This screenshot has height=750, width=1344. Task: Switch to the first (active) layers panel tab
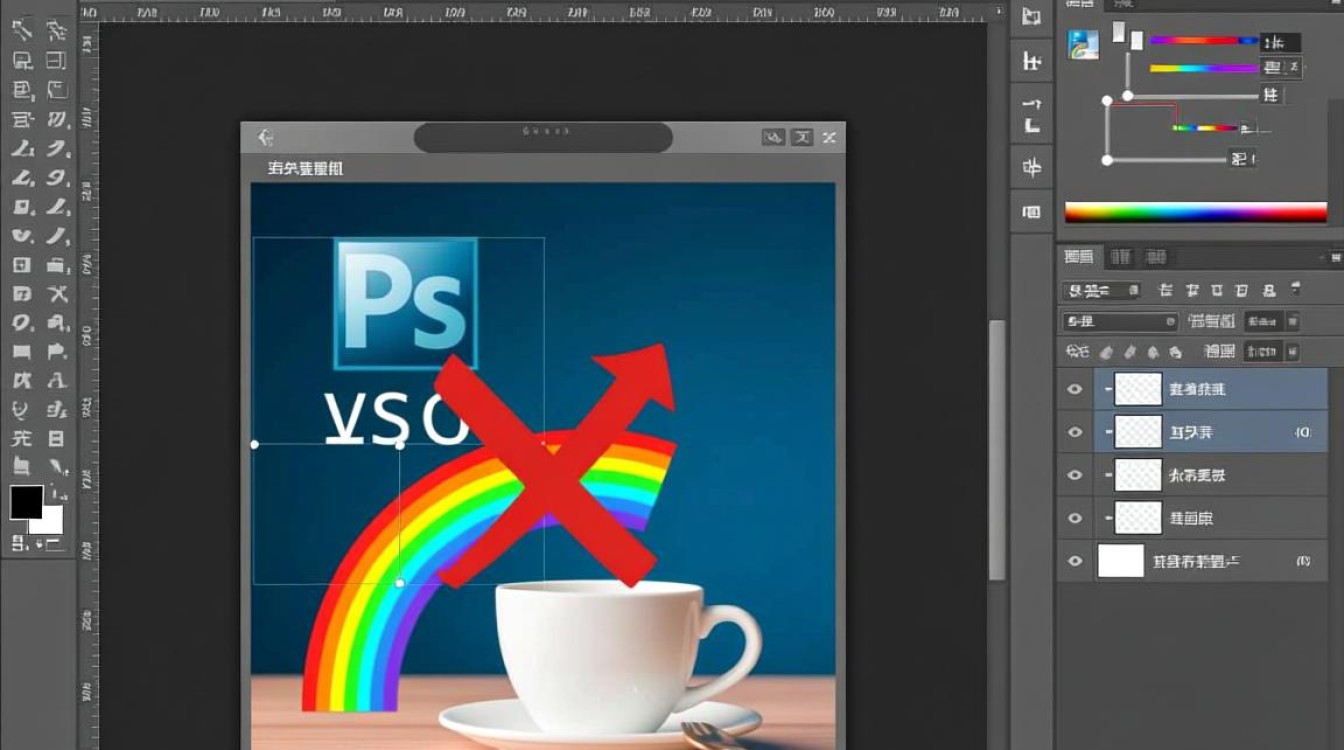pos(1079,257)
